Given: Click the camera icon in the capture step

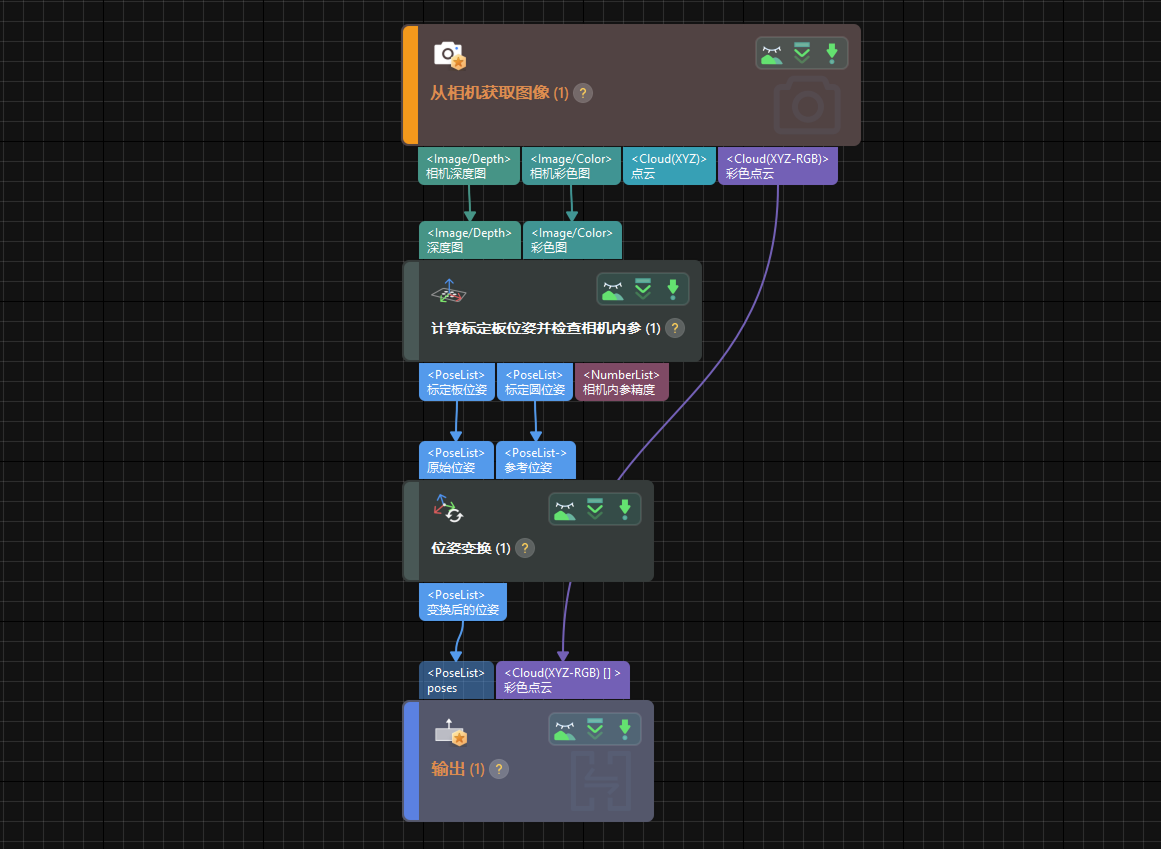Looking at the screenshot, I should point(449,55).
